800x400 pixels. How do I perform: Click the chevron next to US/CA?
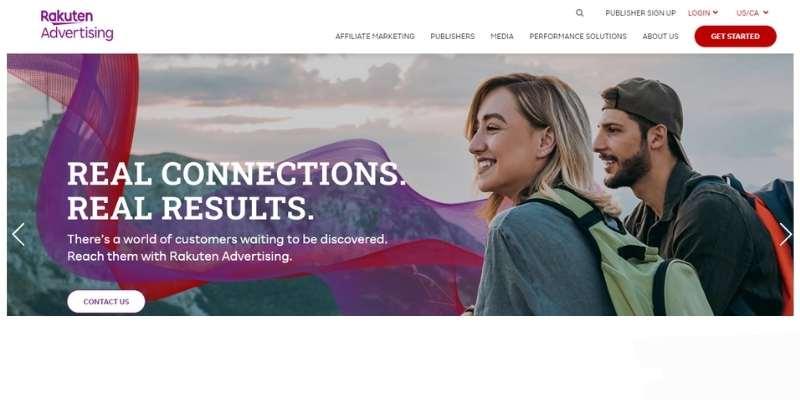(x=766, y=13)
